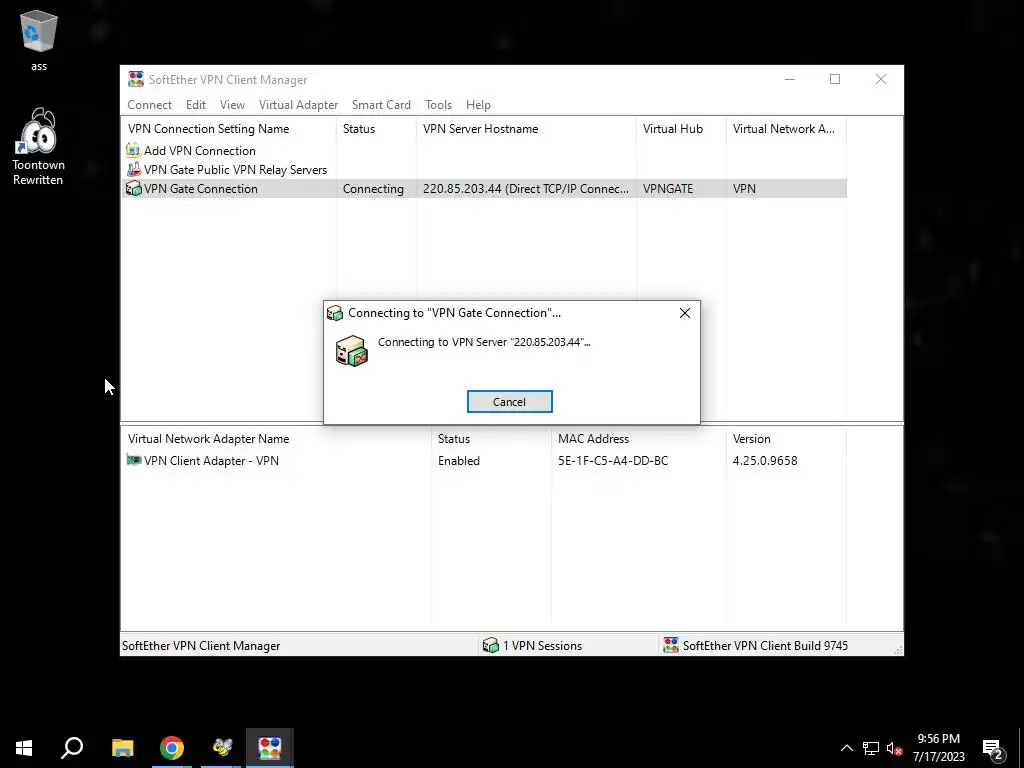This screenshot has width=1024, height=768.
Task: Open Google Chrome from the taskbar
Action: pos(172,748)
